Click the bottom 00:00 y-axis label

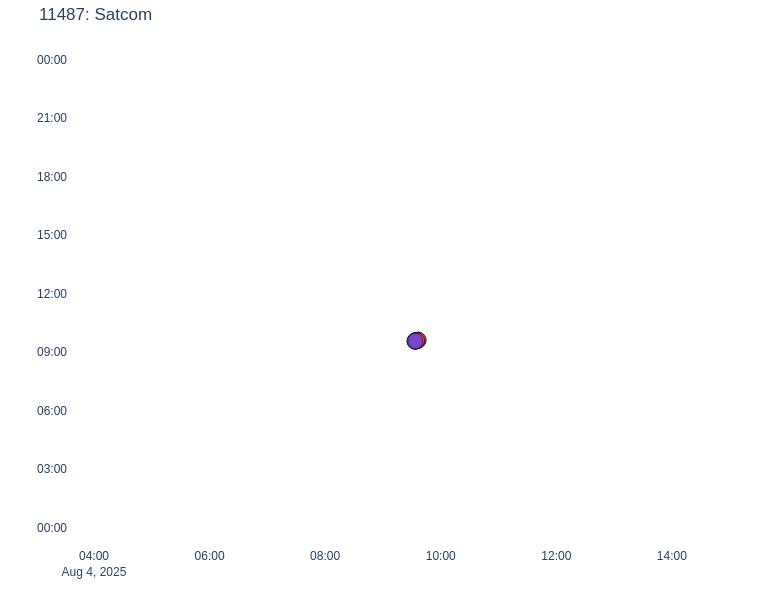click(52, 528)
